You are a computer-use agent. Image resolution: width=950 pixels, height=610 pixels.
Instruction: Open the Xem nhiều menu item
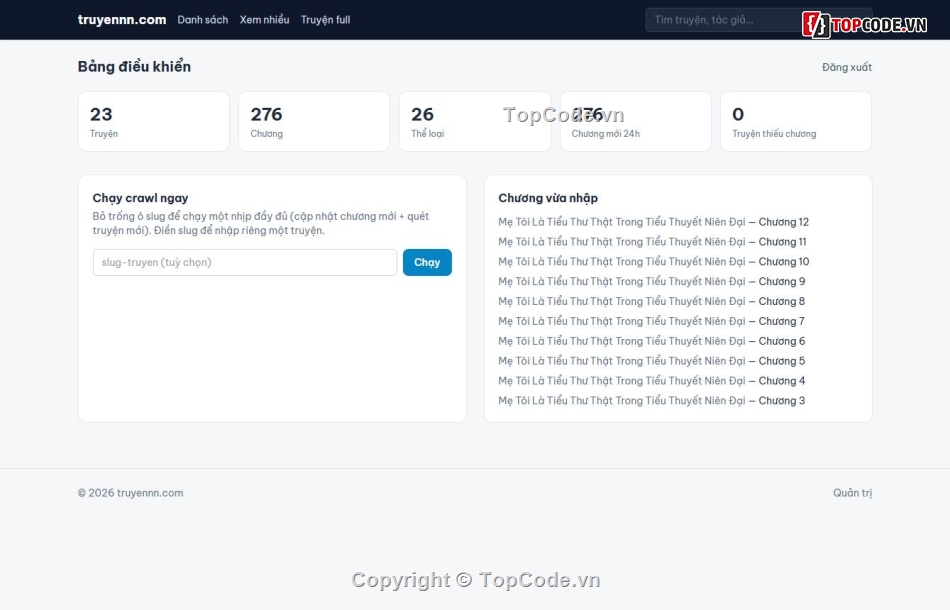pos(264,20)
